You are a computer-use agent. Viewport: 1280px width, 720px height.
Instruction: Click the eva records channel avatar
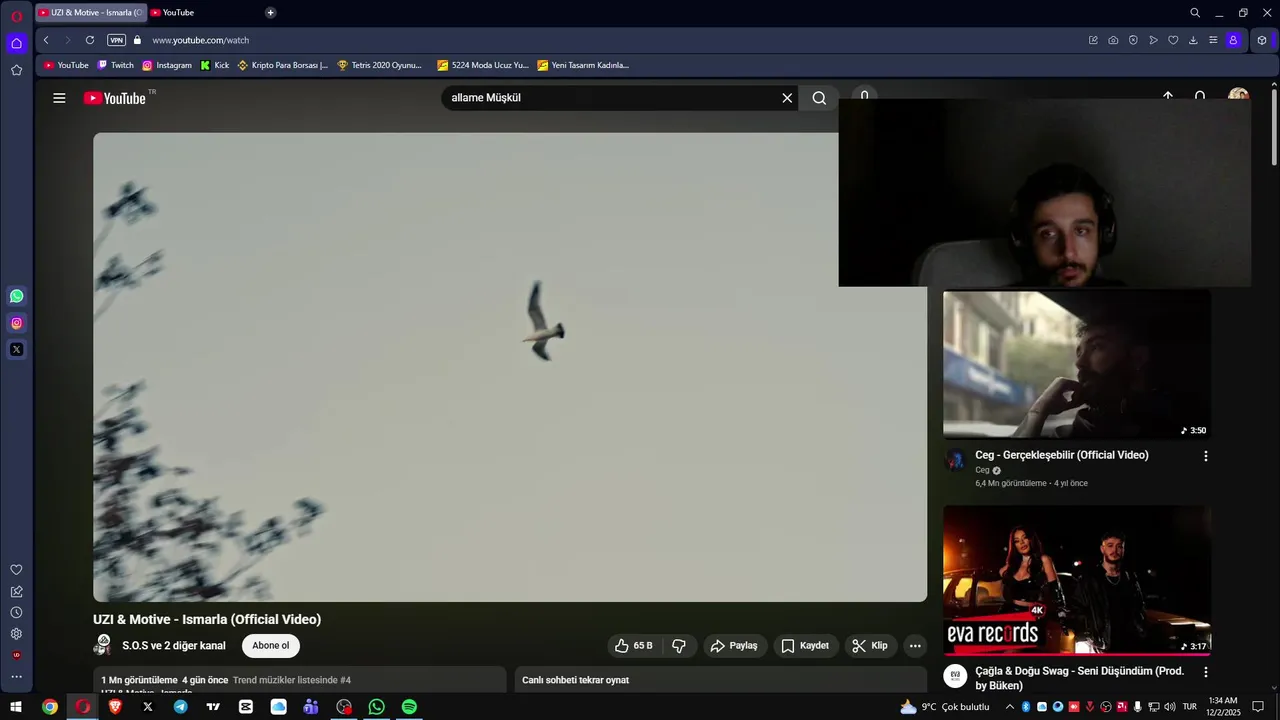pos(955,676)
